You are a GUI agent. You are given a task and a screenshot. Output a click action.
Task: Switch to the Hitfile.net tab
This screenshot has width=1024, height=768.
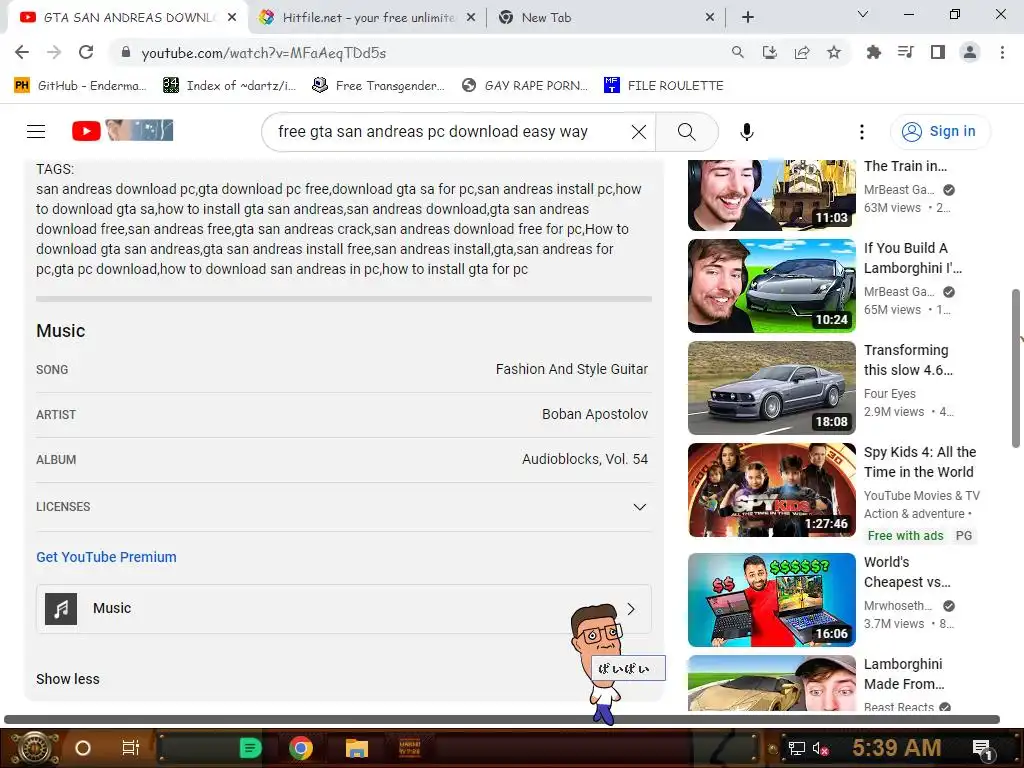coord(368,18)
